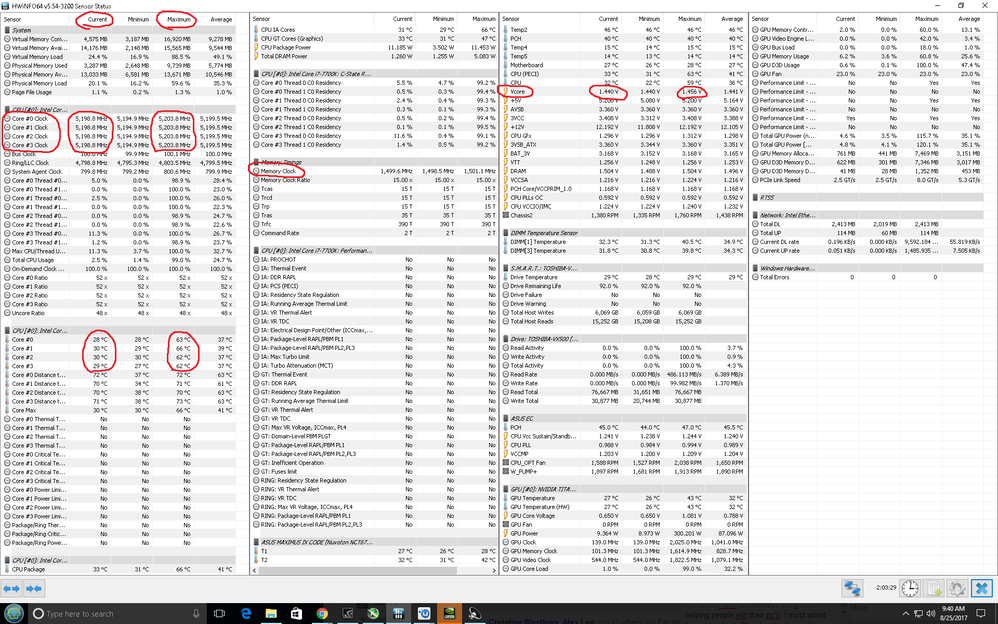Select the Virtual Memory Load row
The width and height of the screenshot is (998, 624).
[119, 57]
